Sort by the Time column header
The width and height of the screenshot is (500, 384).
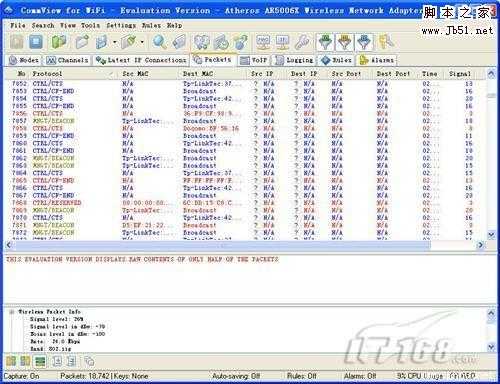[x=431, y=74]
